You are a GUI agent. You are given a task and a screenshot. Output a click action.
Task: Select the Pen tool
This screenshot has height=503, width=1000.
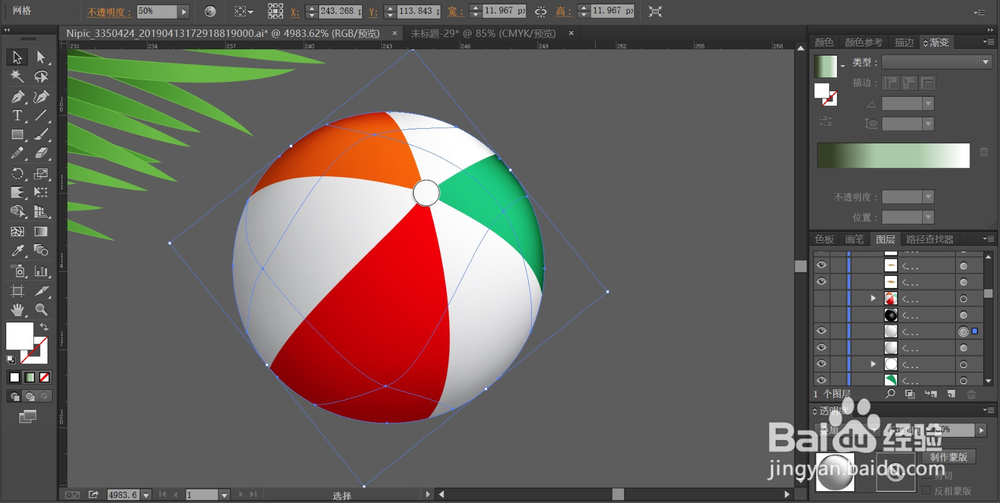click(17, 96)
